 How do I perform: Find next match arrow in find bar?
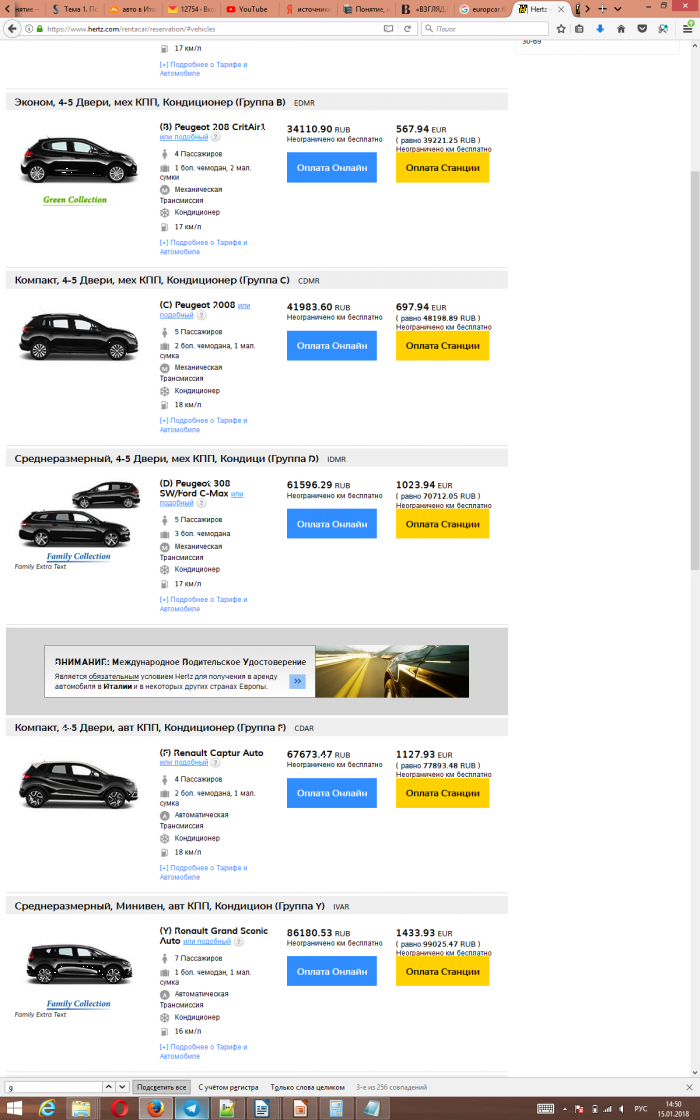[x=122, y=1086]
